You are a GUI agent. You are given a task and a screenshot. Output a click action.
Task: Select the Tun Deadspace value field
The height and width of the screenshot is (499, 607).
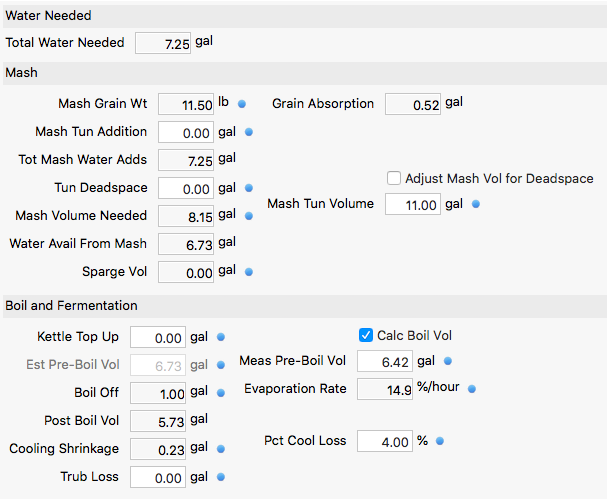(x=186, y=188)
